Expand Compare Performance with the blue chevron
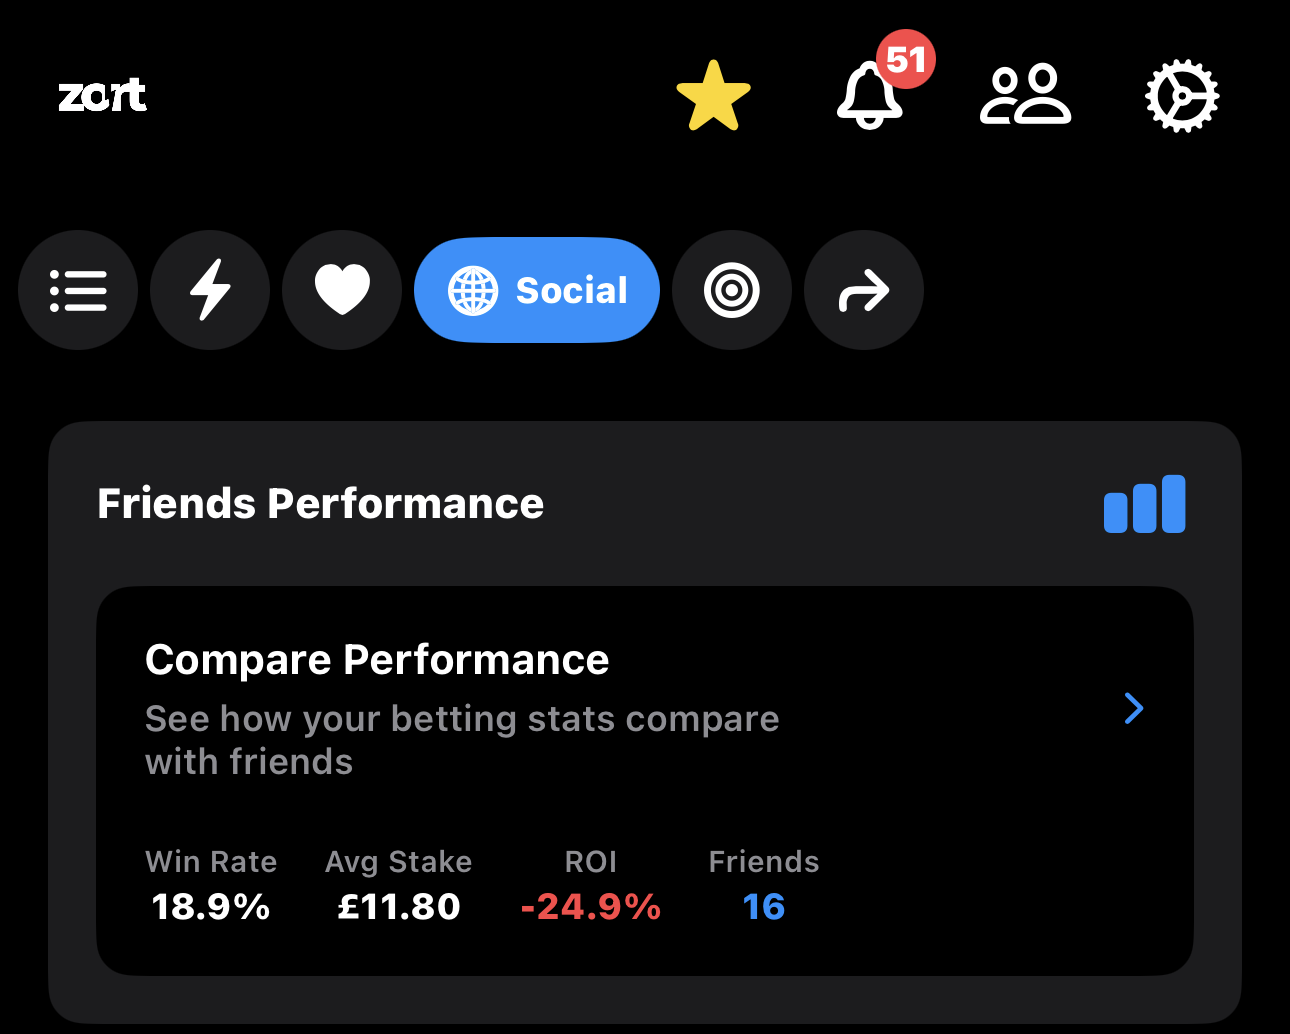 [x=1134, y=708]
